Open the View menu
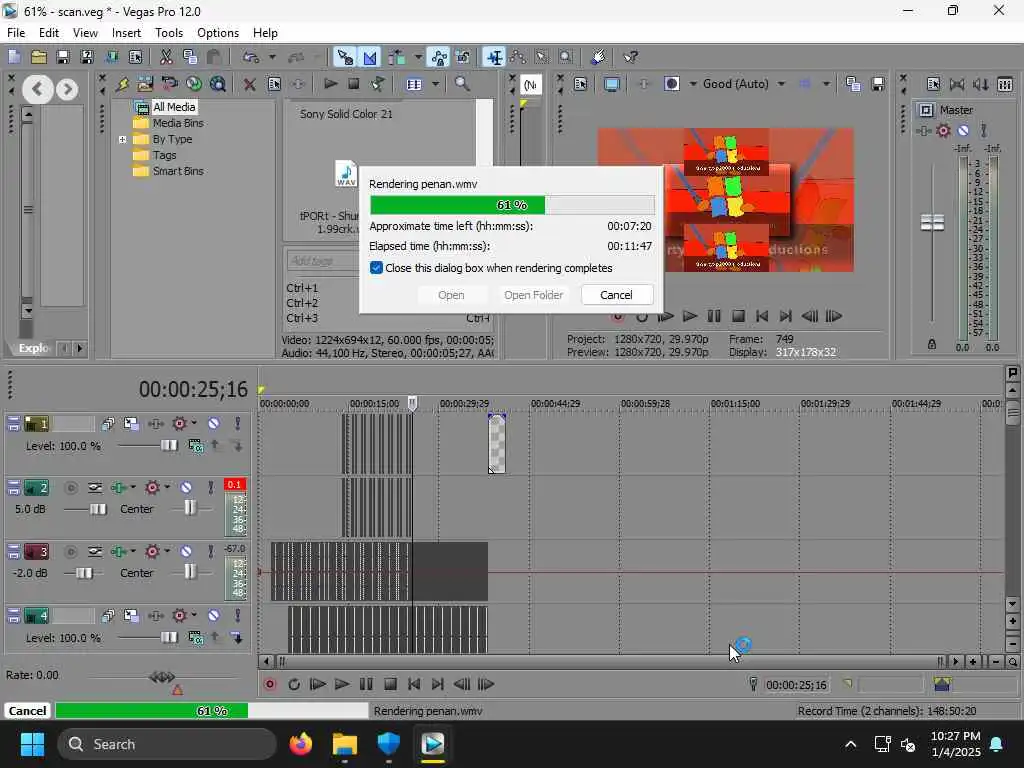 tap(85, 33)
